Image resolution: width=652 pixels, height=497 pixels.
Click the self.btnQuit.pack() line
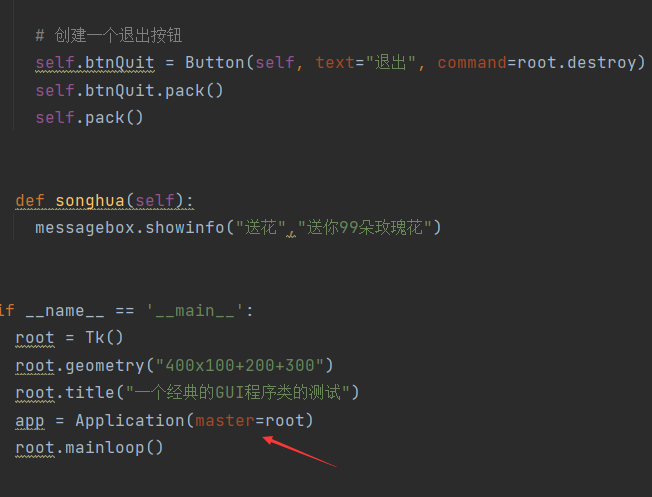point(129,91)
